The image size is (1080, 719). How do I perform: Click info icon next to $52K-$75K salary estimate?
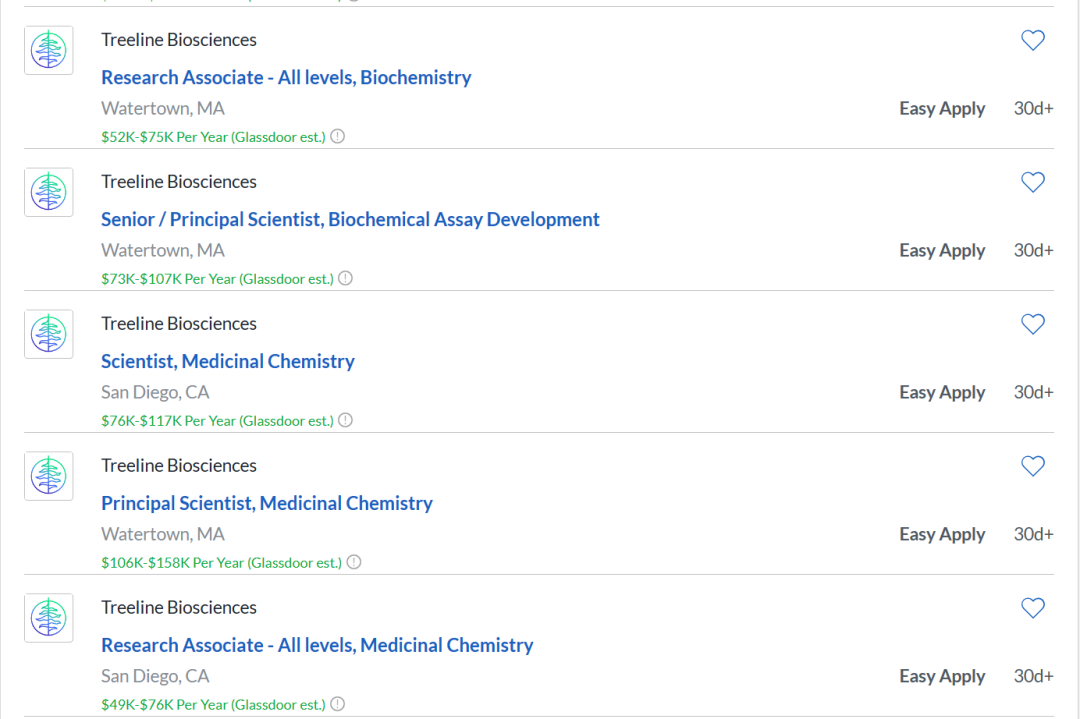[x=338, y=136]
